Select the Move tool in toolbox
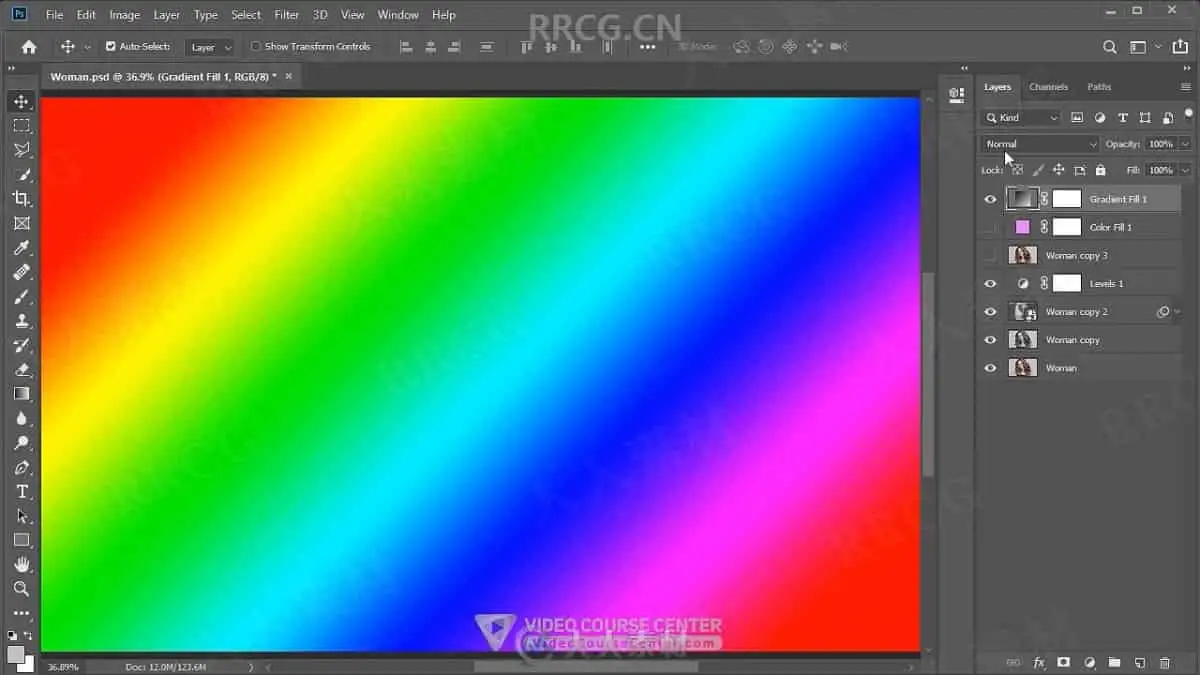The height and width of the screenshot is (675, 1200). pyautogui.click(x=22, y=101)
